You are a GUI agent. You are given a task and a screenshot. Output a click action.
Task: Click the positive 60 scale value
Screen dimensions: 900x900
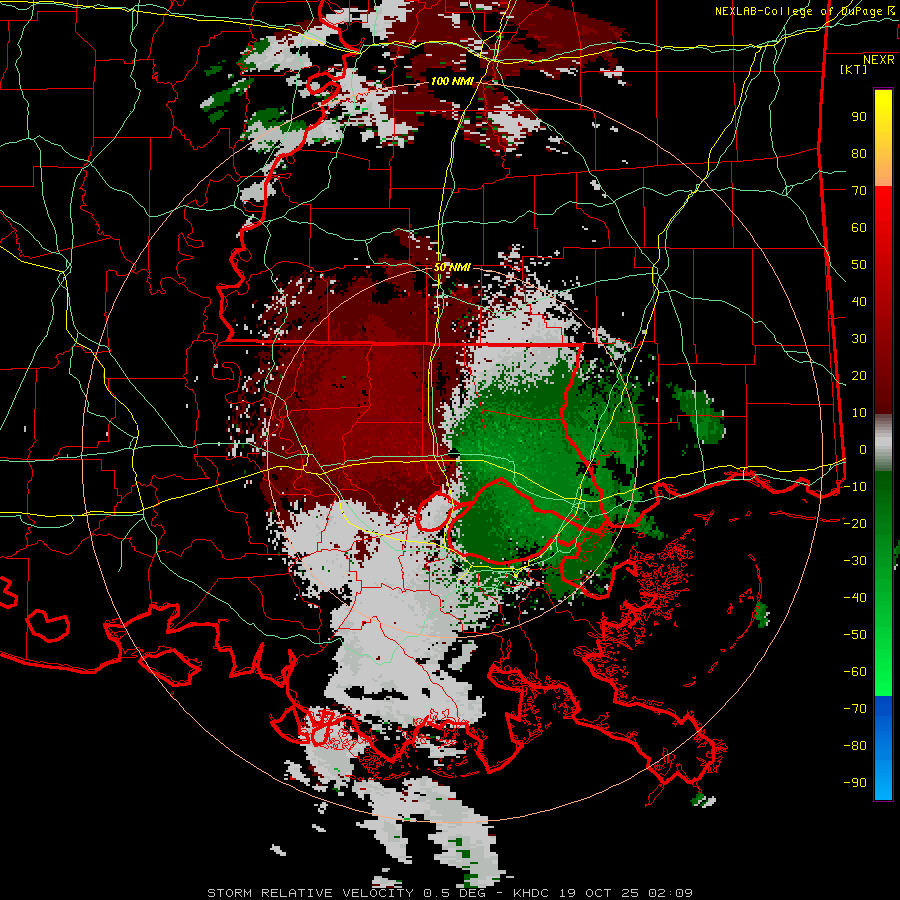click(859, 227)
